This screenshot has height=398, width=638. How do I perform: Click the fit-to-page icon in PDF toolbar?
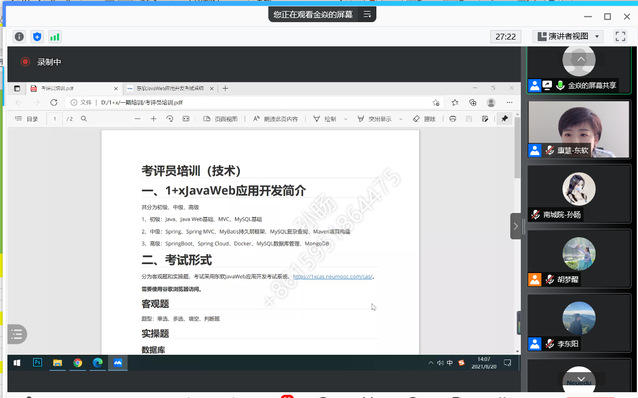pos(186,119)
